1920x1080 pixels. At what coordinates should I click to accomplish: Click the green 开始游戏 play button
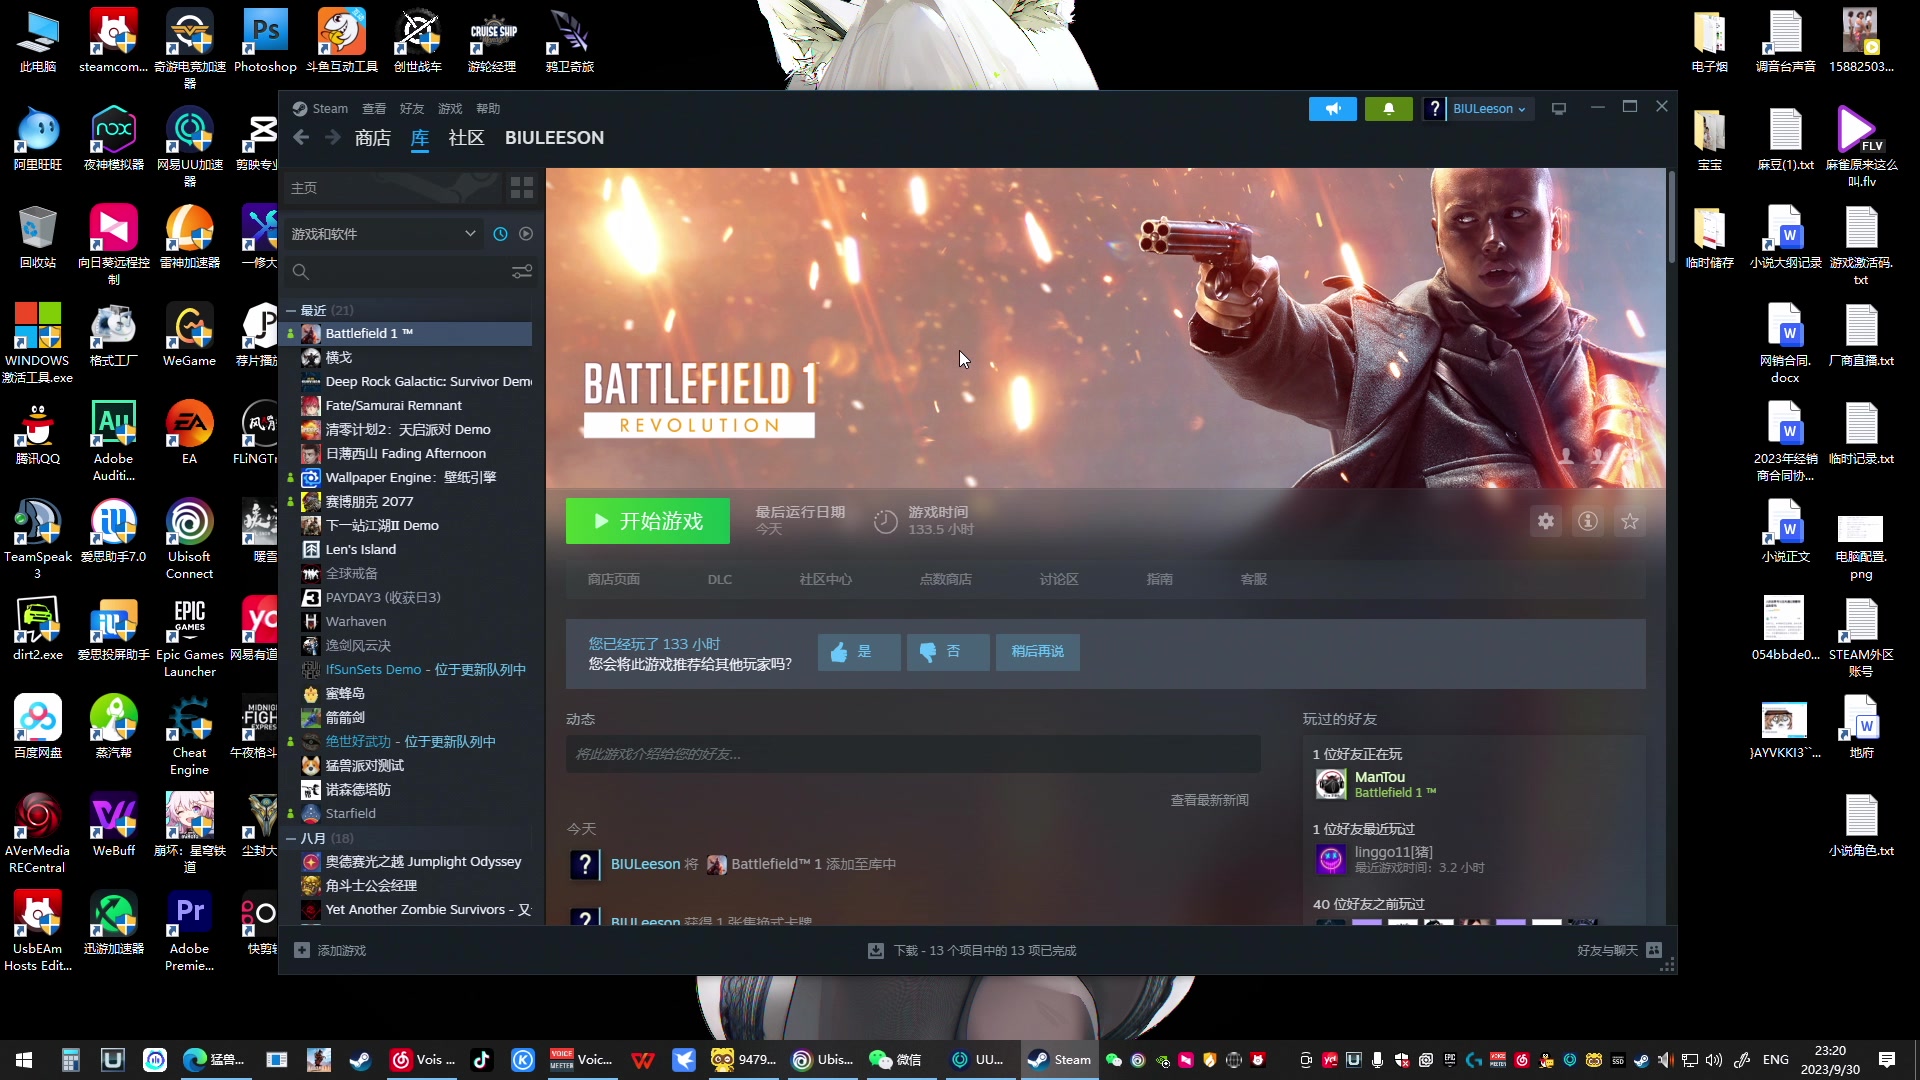(648, 521)
